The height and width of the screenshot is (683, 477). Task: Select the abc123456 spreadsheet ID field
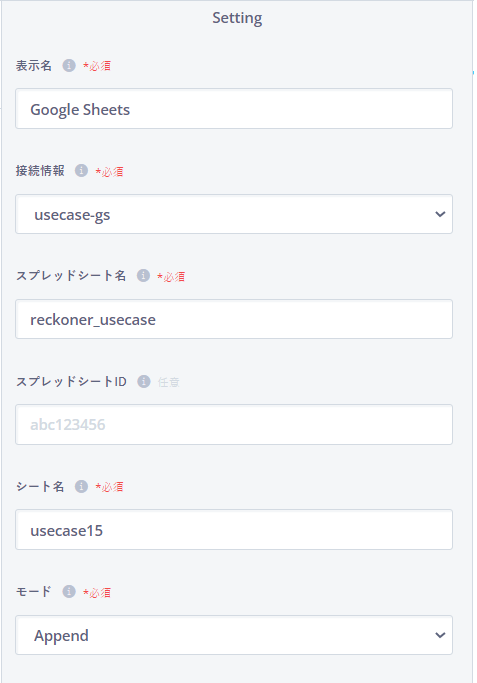coord(234,424)
